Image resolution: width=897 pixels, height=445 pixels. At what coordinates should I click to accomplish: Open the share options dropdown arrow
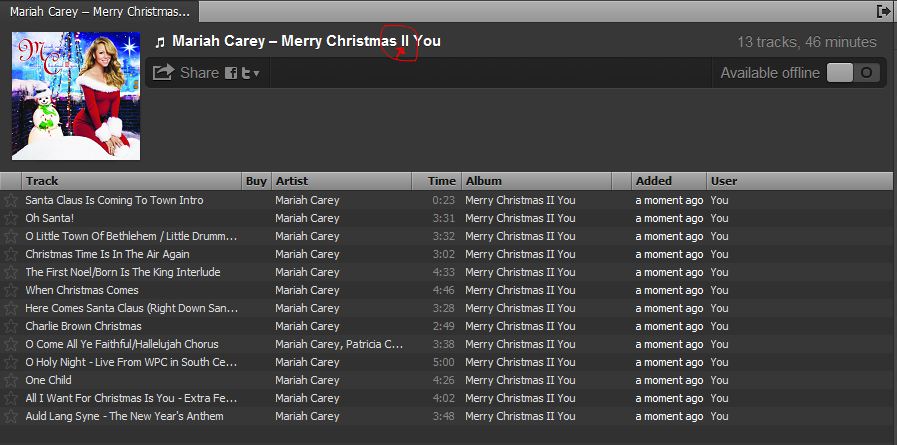(256, 74)
